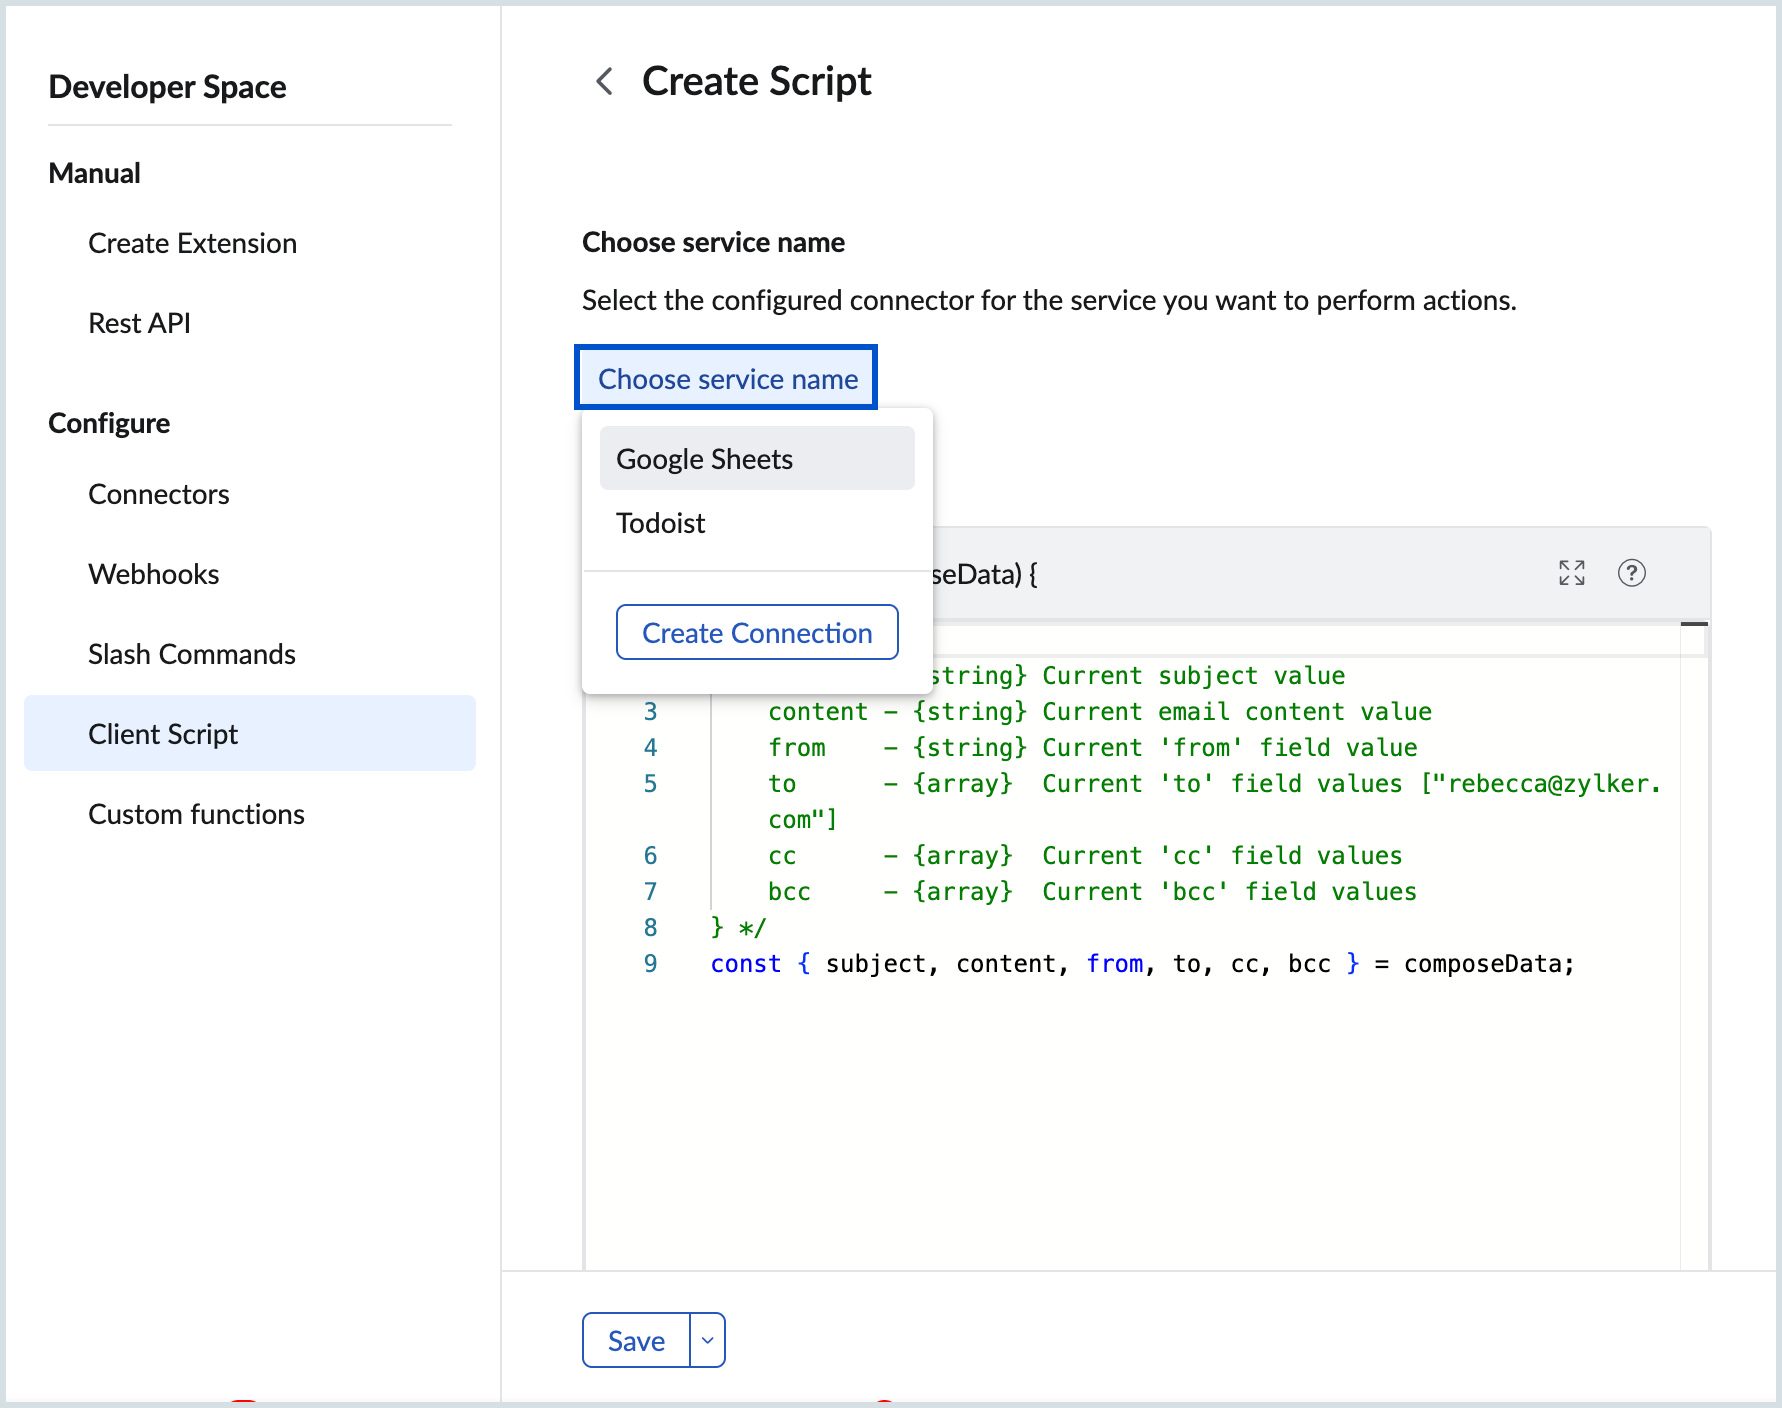Open the editor help question mark icon
1782x1408 pixels.
click(1631, 573)
